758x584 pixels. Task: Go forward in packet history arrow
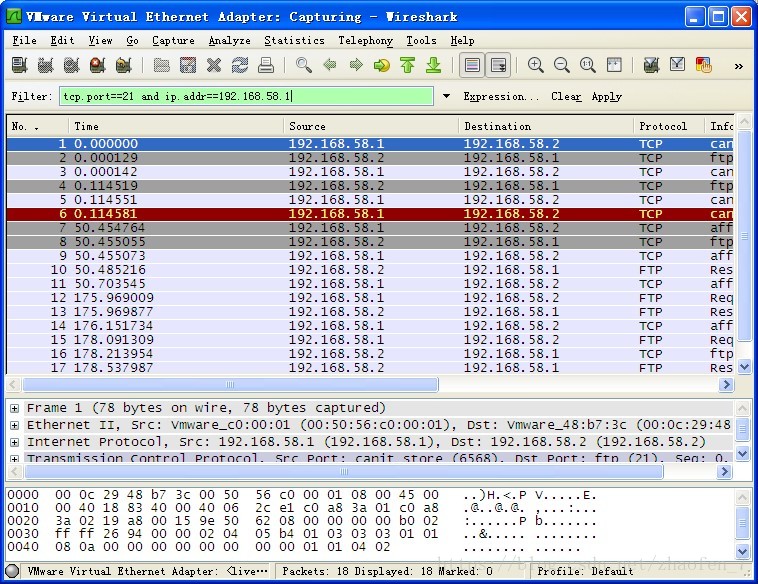click(356, 65)
